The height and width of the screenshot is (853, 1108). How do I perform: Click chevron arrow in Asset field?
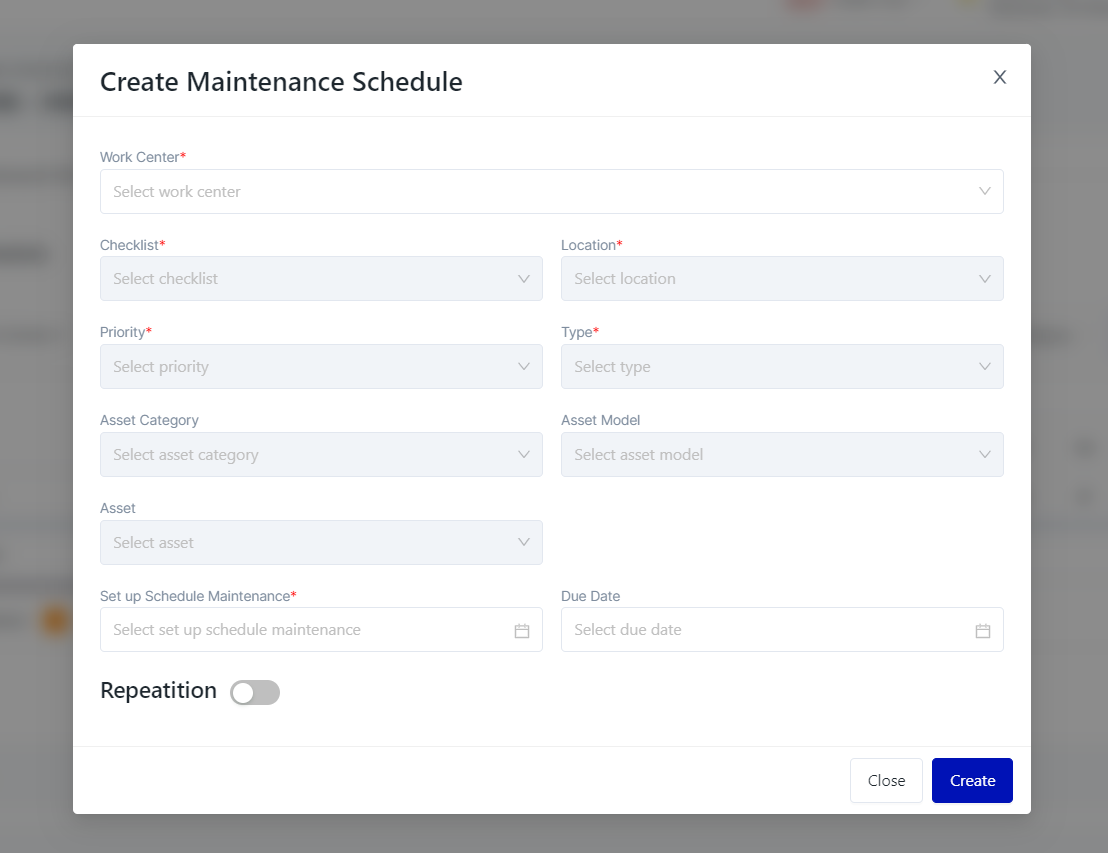point(523,543)
